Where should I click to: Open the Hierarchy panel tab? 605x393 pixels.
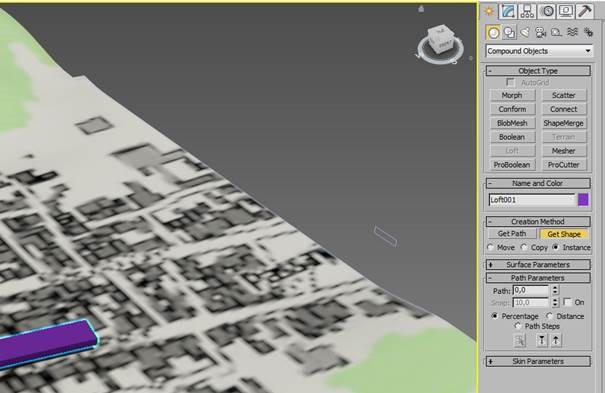[527, 11]
